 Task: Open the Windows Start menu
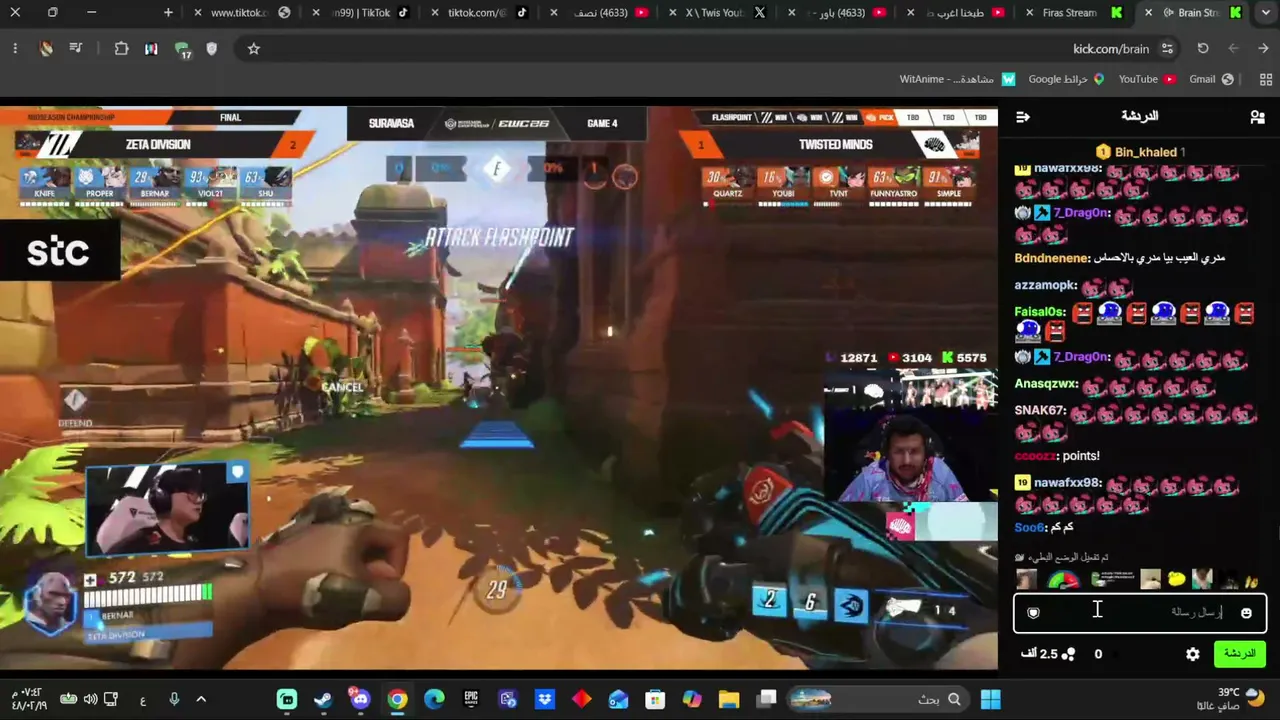coord(991,699)
